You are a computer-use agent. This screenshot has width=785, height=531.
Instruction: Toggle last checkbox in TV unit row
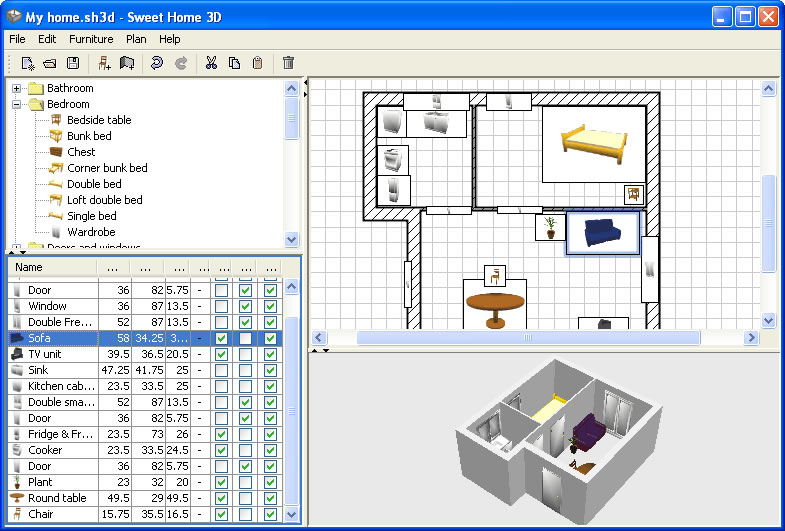pyautogui.click(x=270, y=354)
